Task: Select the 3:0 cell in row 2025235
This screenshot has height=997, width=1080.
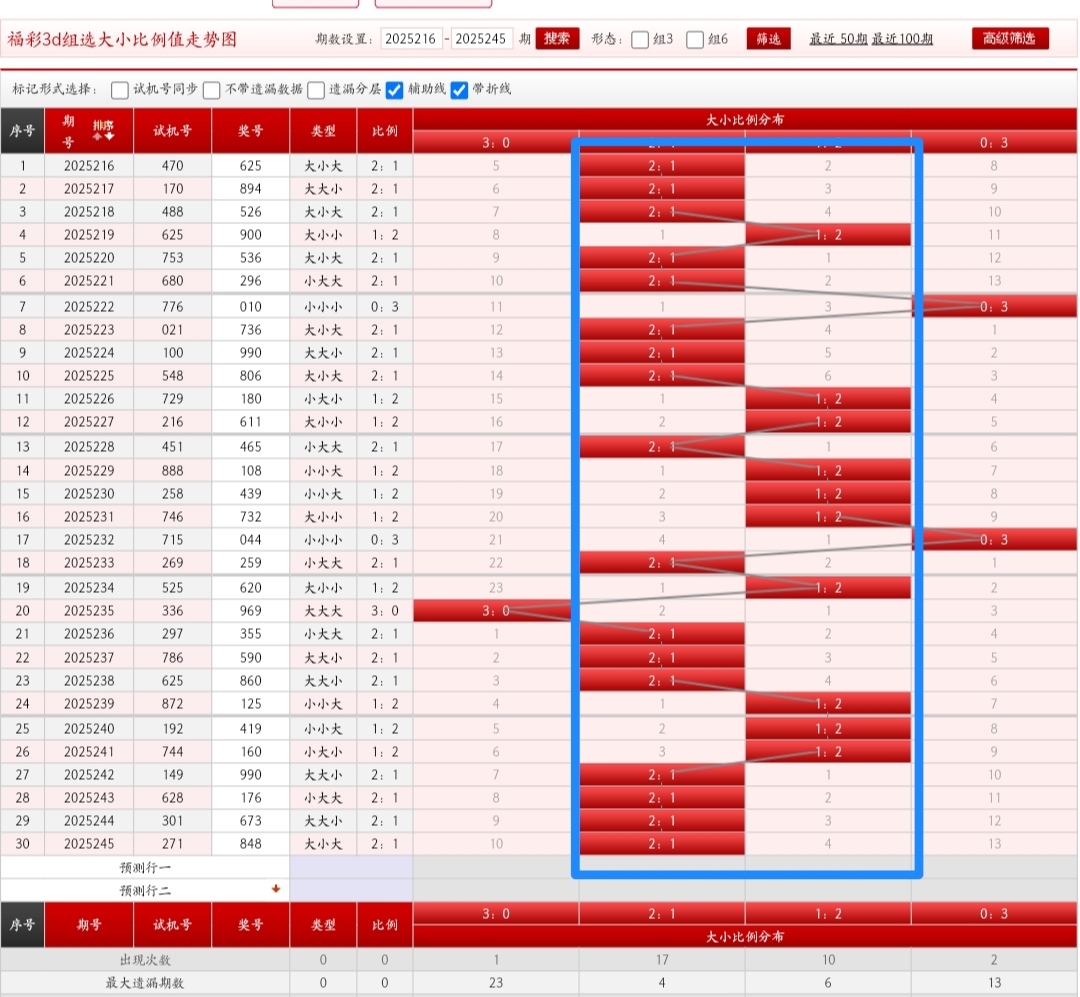Action: pos(496,610)
